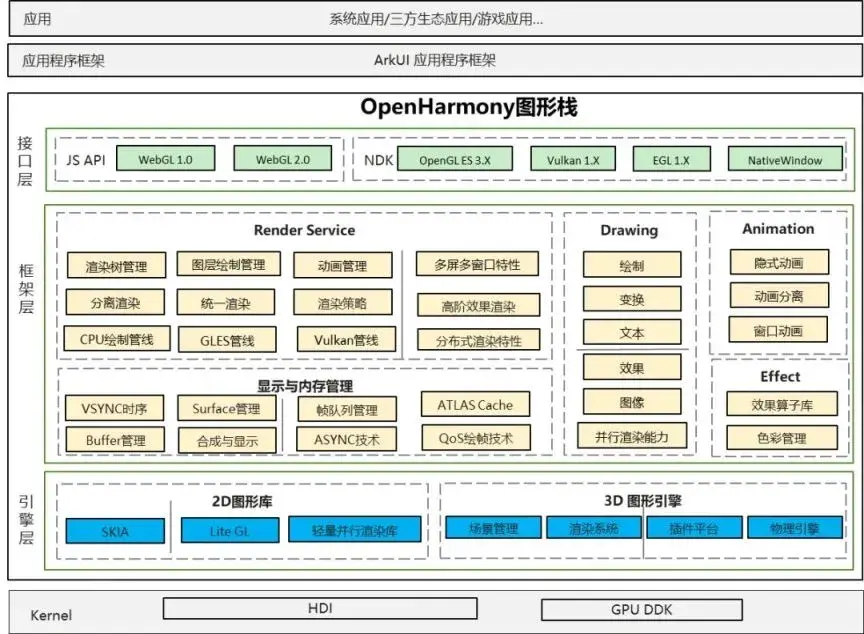Select the 显示与内存管理 heading
This screenshot has width=864, height=634.
305,386
